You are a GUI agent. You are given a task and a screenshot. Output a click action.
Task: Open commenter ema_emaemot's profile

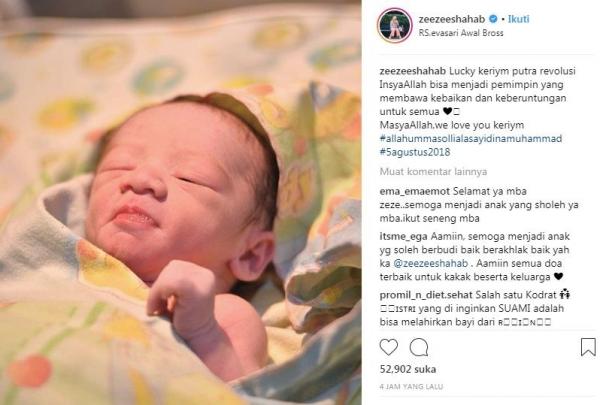point(415,191)
